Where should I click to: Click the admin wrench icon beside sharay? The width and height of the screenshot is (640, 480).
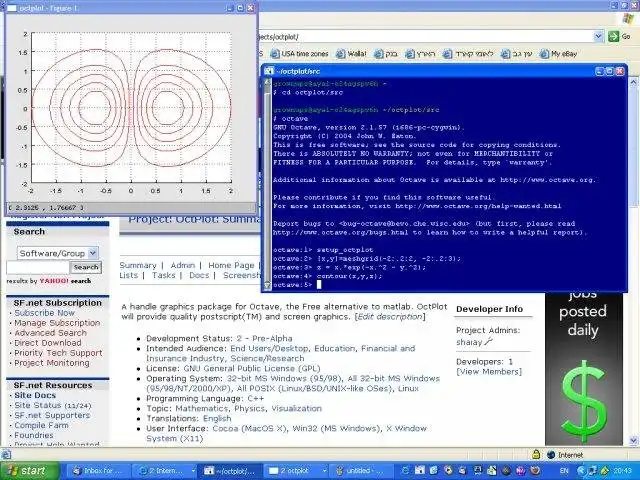point(489,341)
